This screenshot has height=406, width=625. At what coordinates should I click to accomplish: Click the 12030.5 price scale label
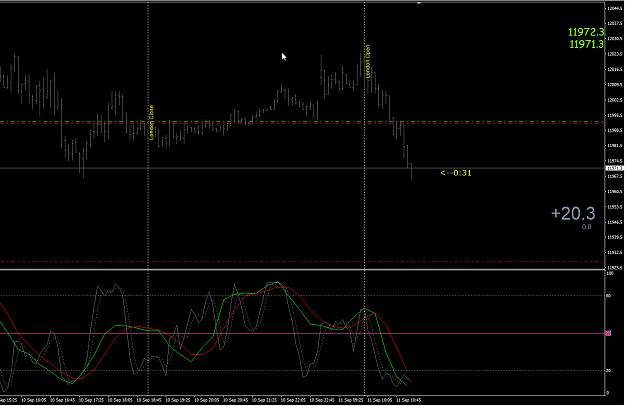614,39
